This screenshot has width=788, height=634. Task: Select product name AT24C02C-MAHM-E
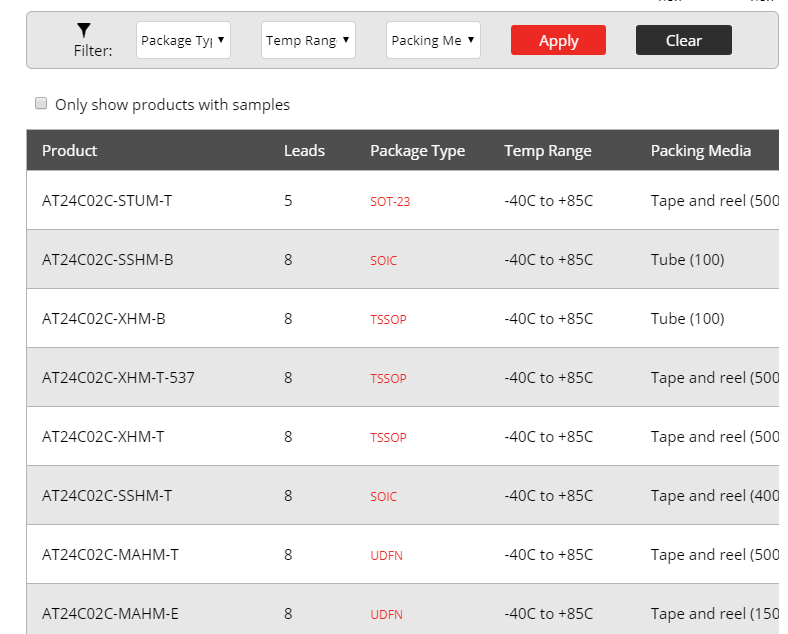click(110, 614)
